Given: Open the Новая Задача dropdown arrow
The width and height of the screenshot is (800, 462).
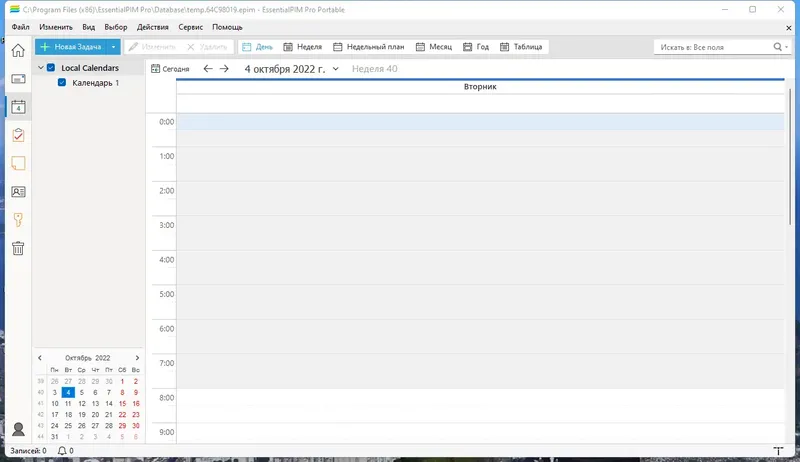Looking at the screenshot, I should pyautogui.click(x=113, y=47).
